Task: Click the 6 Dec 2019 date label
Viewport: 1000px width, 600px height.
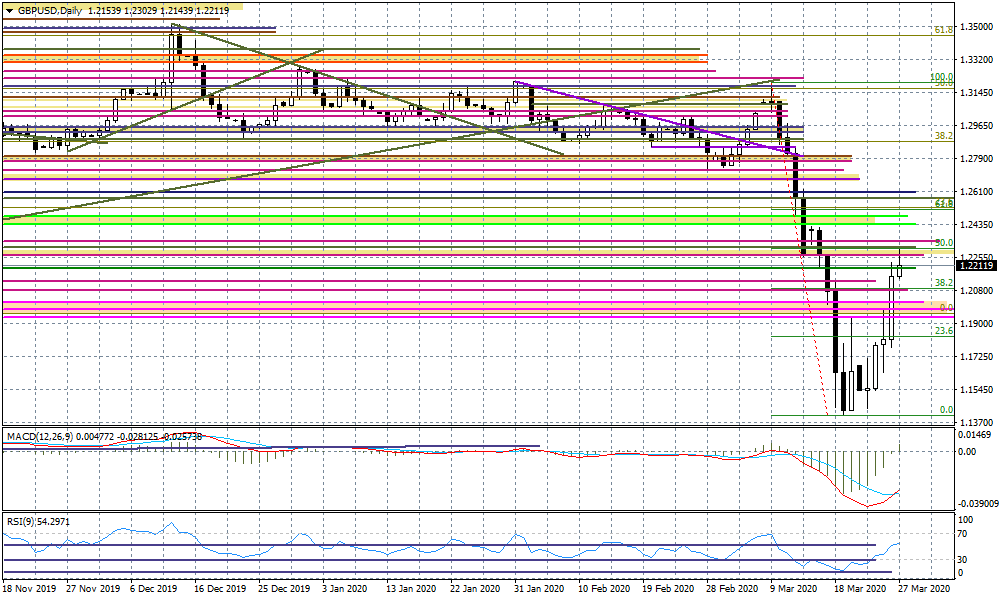Action: tap(154, 589)
